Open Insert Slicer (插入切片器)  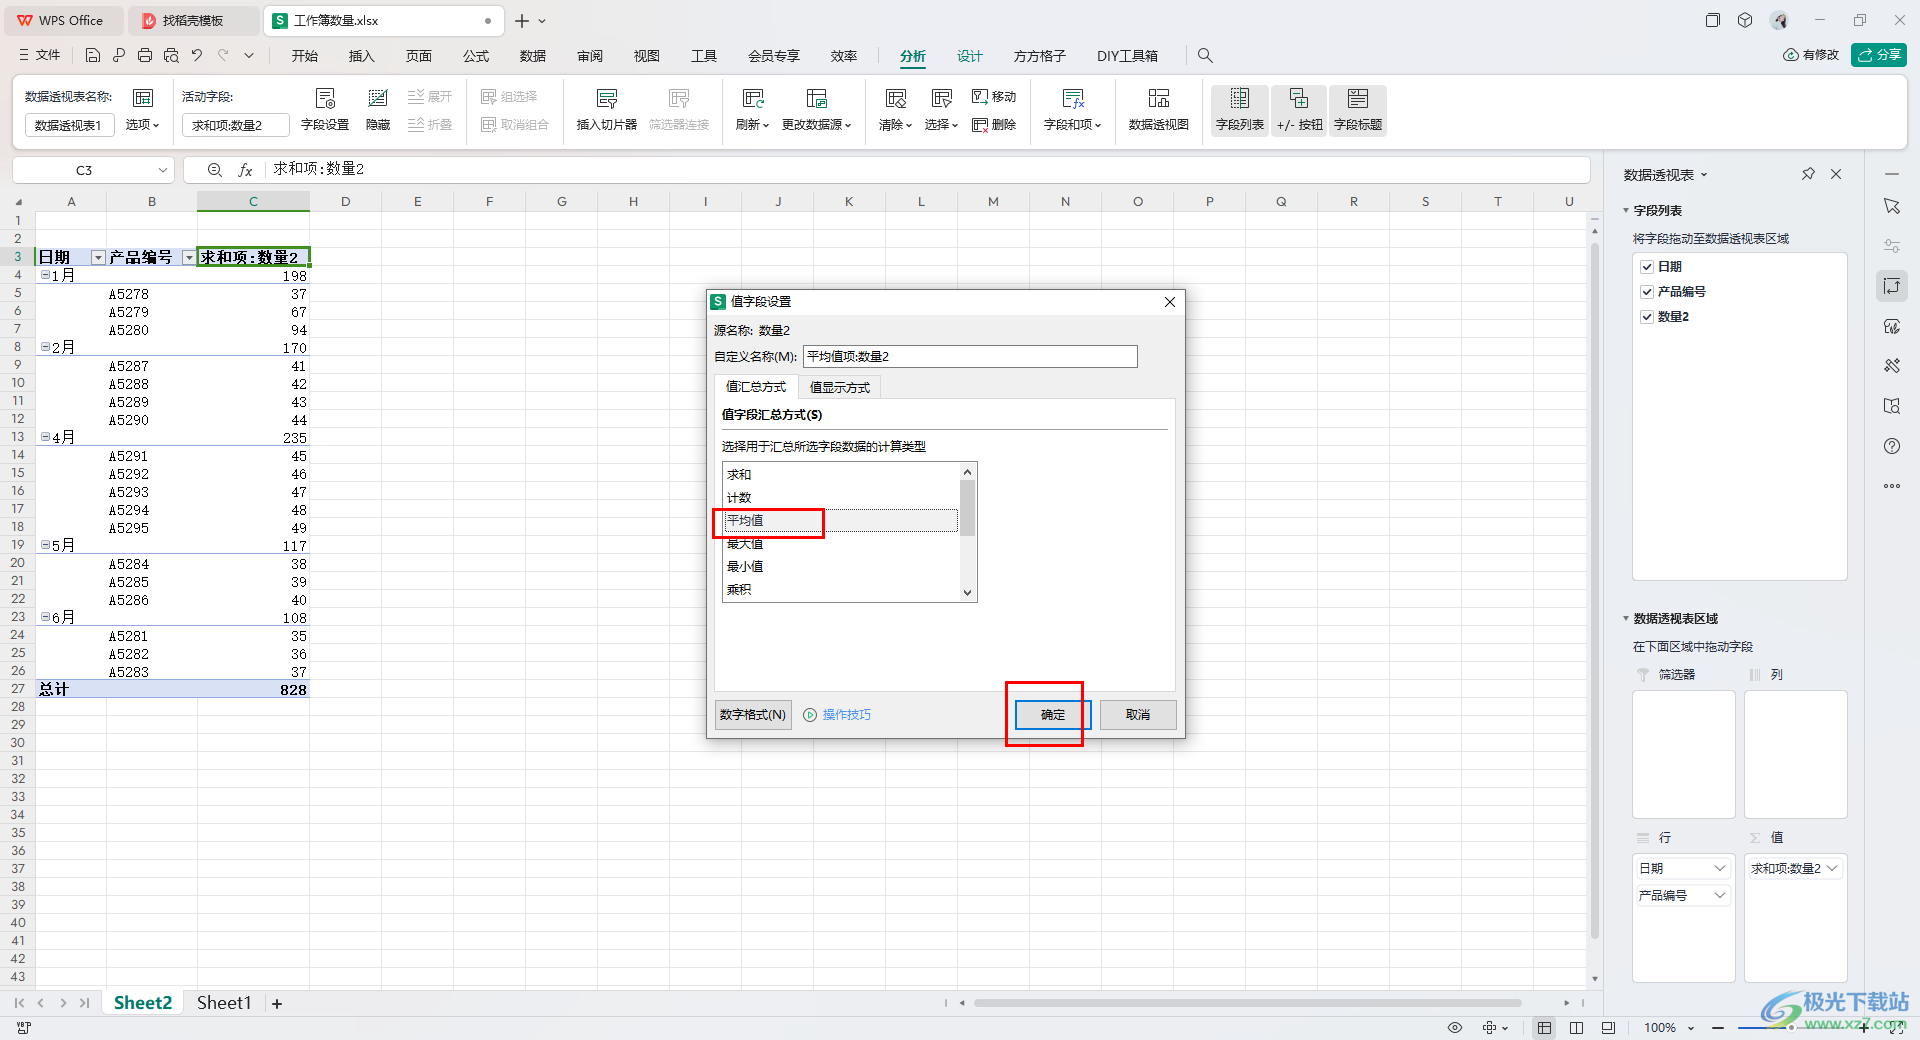(606, 109)
